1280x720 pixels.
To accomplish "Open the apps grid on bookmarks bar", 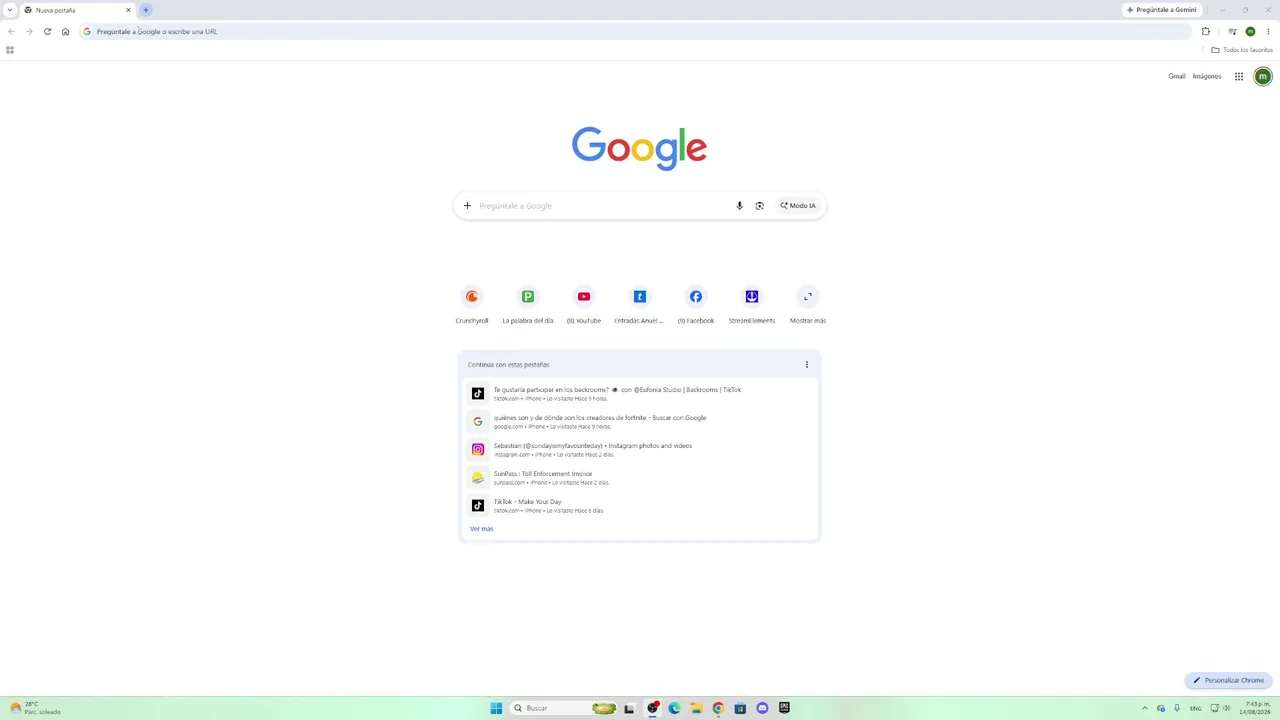I will [10, 50].
